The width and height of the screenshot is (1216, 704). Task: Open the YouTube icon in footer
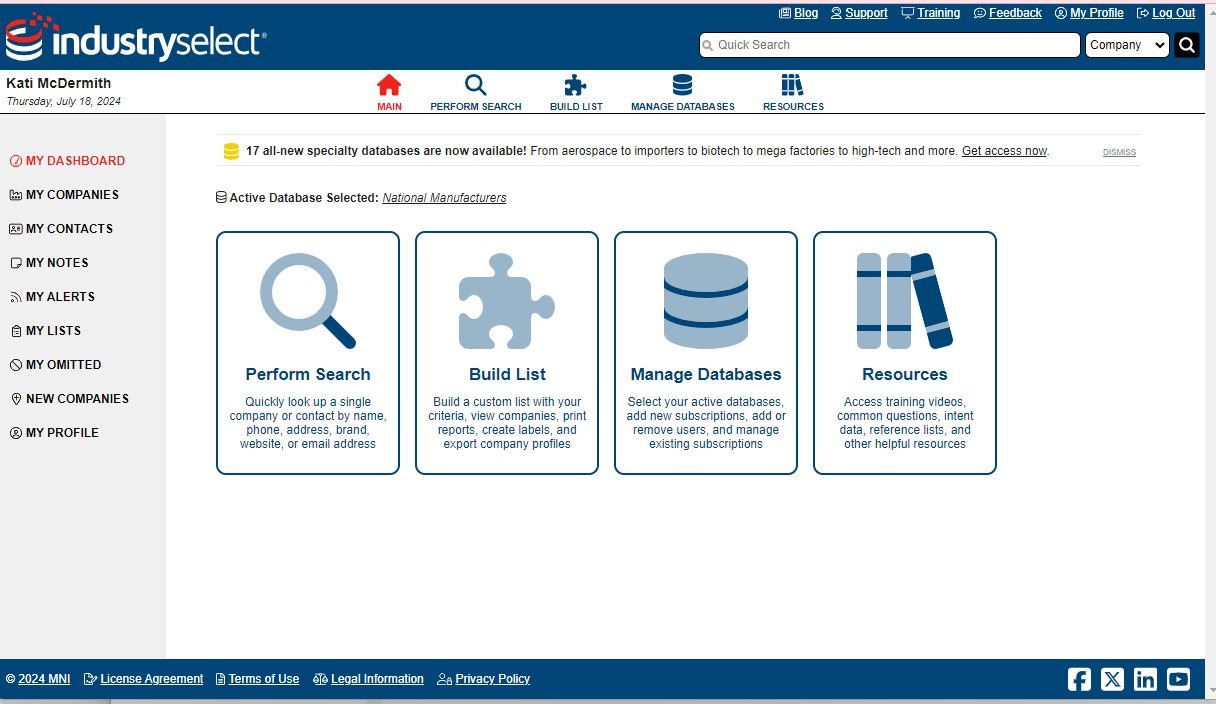pos(1178,679)
